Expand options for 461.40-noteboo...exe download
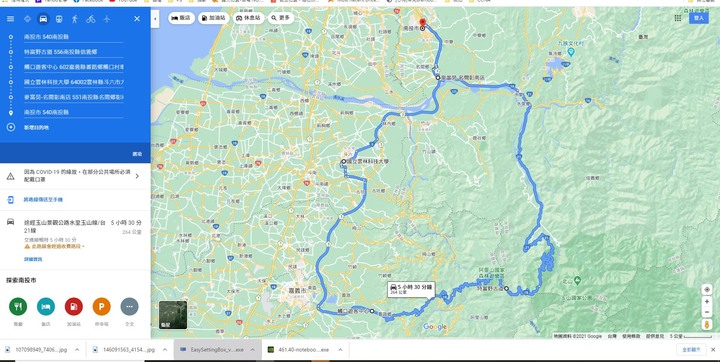This screenshot has height=362, width=720. (x=340, y=350)
